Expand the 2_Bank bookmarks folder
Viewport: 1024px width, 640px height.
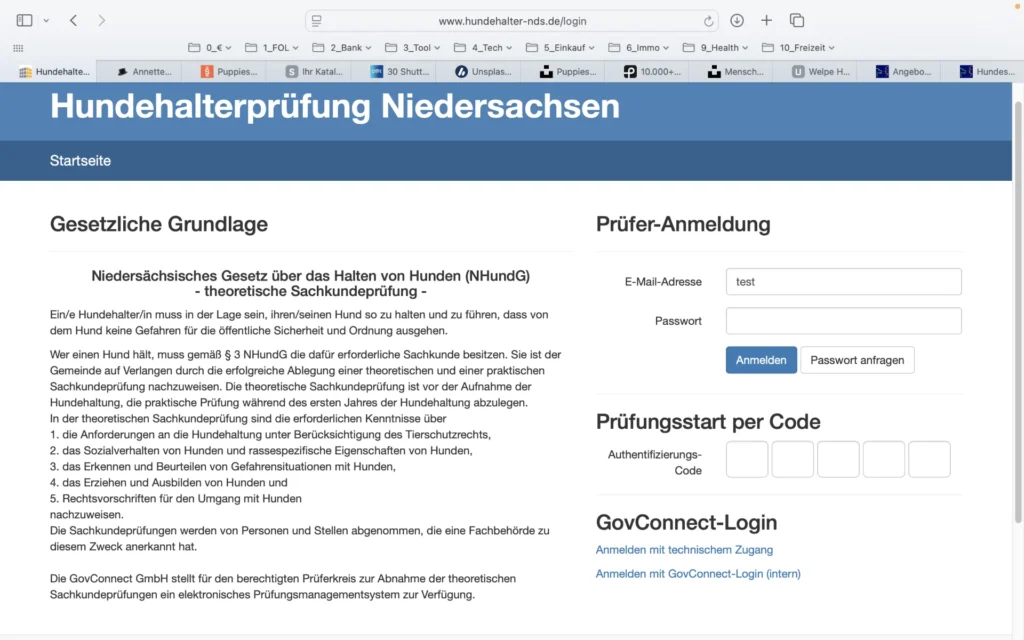pyautogui.click(x=342, y=48)
